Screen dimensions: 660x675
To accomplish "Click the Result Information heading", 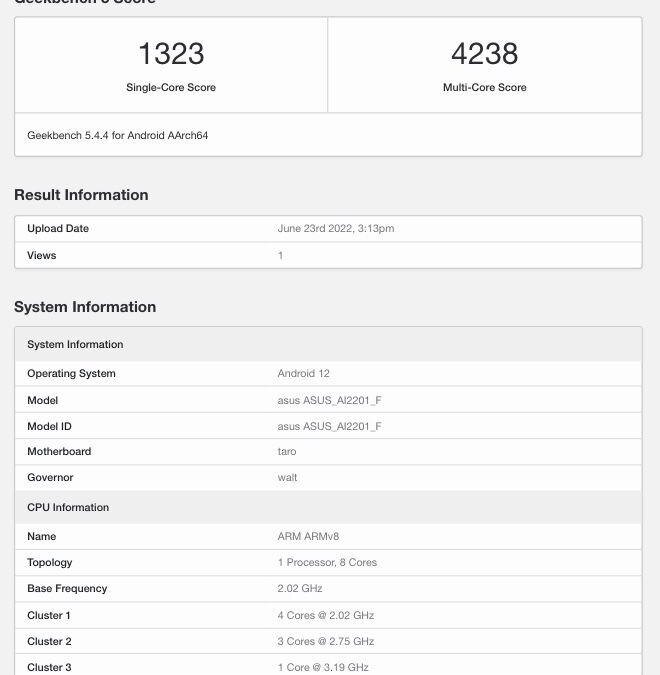I will 81,195.
